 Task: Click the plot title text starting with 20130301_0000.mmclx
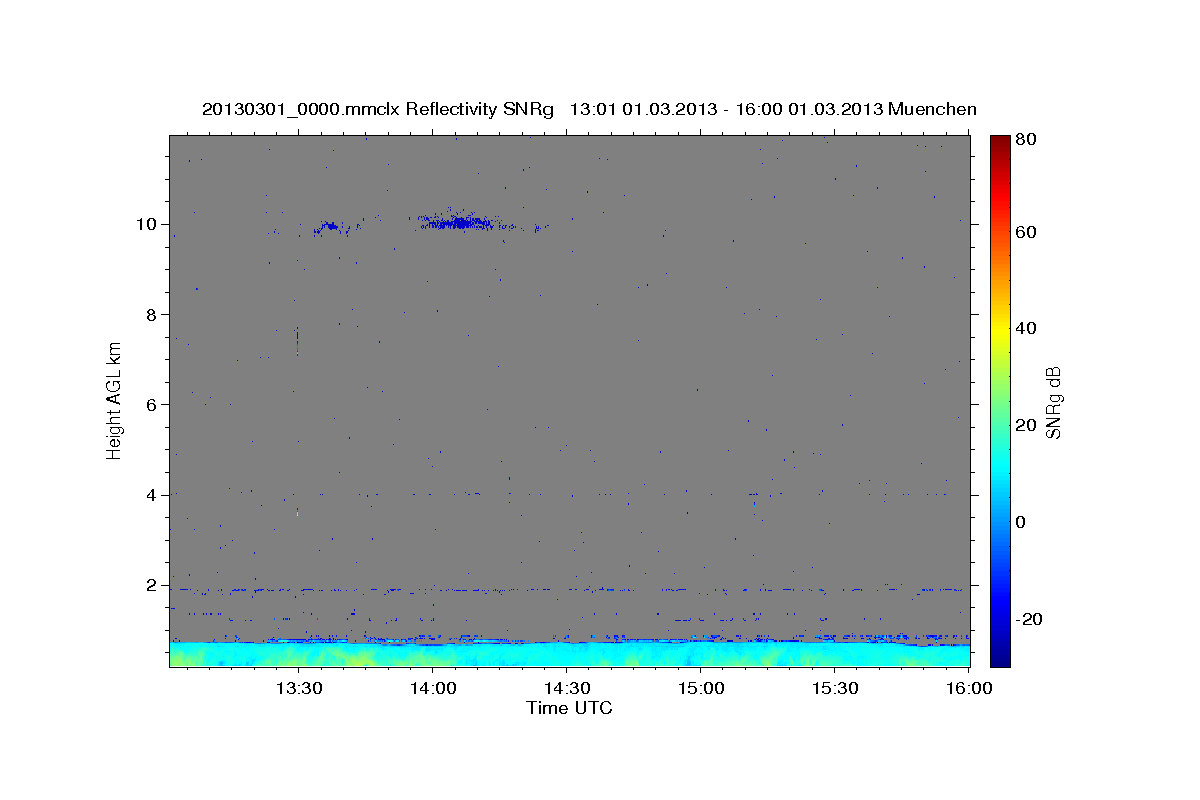(x=589, y=108)
